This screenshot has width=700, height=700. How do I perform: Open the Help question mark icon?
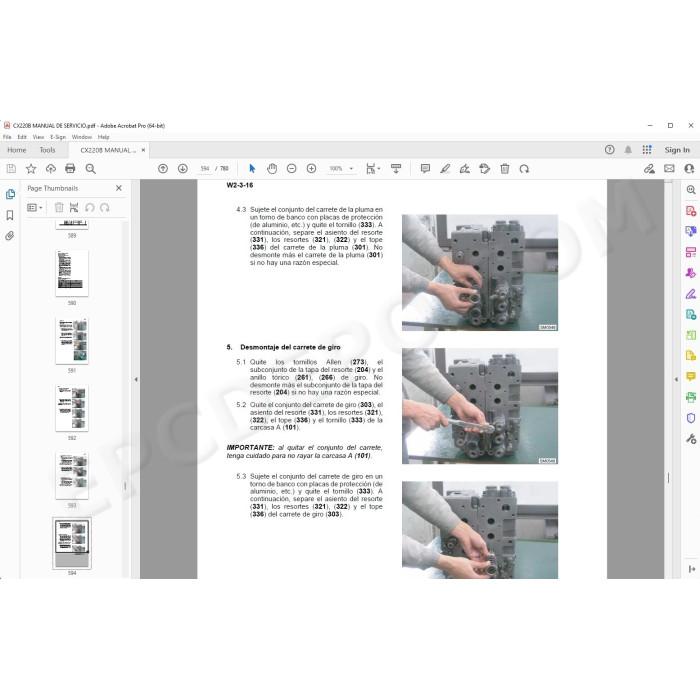coord(610,150)
